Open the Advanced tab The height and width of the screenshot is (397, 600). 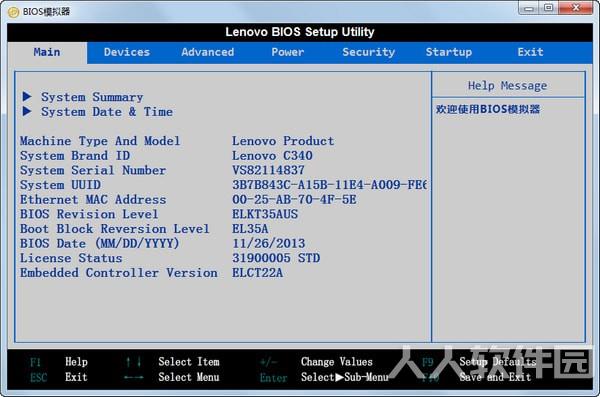pyautogui.click(x=207, y=52)
